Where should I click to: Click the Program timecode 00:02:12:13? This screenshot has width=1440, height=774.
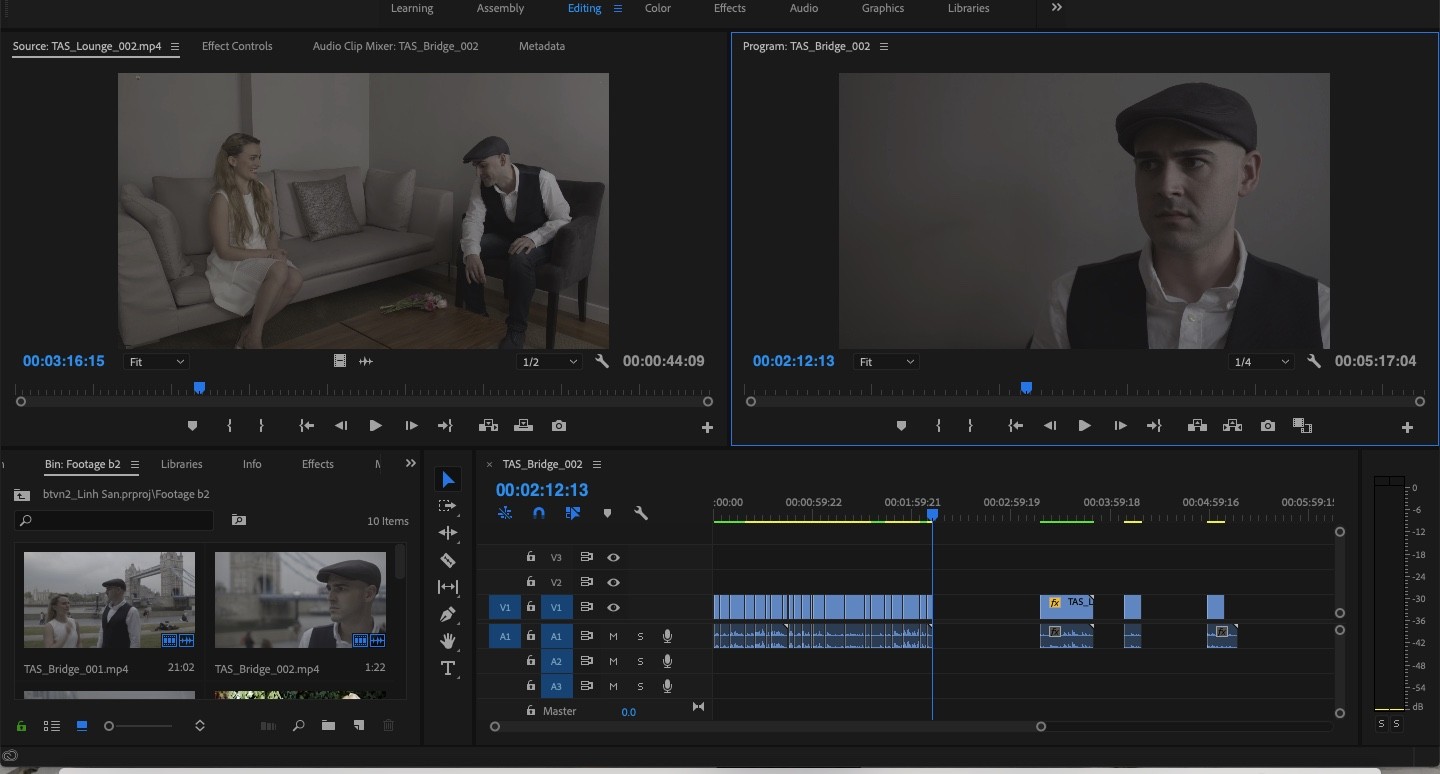pos(794,361)
